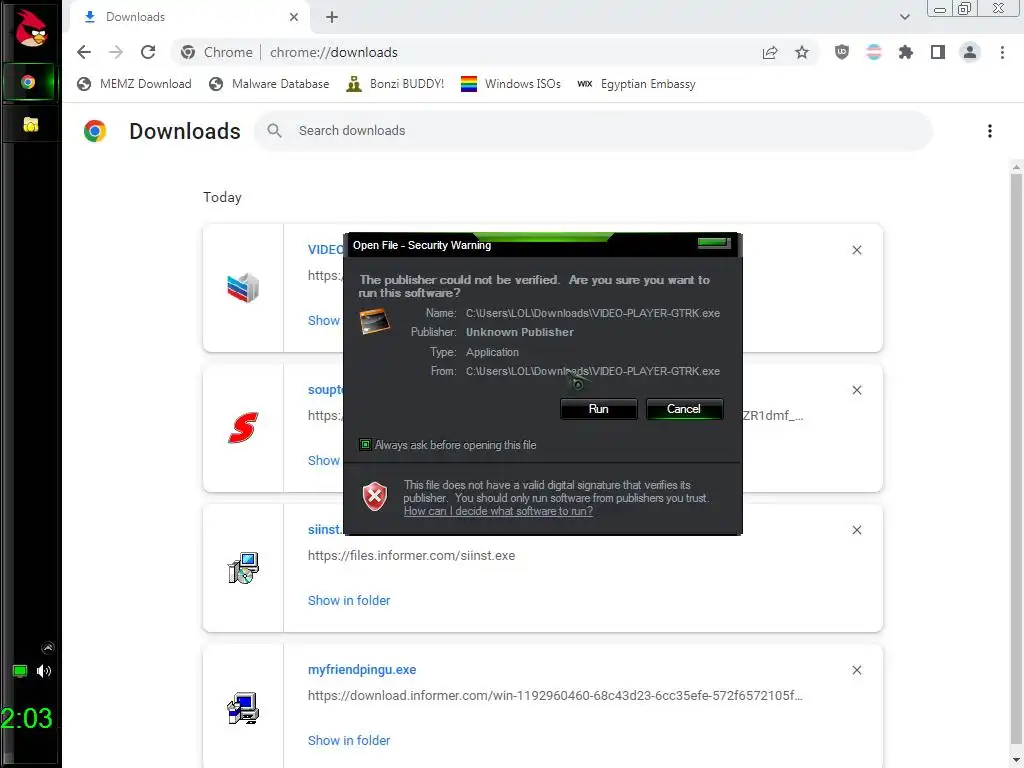Open the Chrome three-dot menu
This screenshot has width=1024, height=768.
[x=1002, y=52]
